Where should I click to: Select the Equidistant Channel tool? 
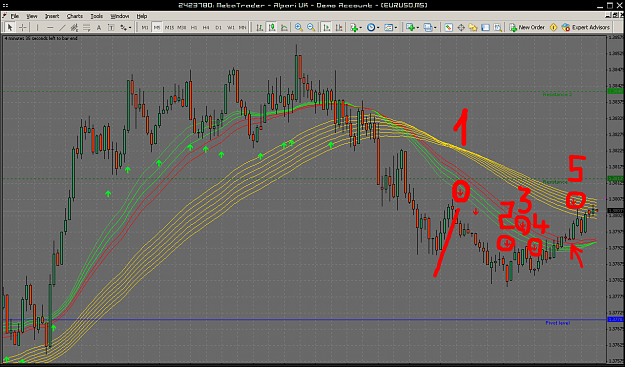74,27
